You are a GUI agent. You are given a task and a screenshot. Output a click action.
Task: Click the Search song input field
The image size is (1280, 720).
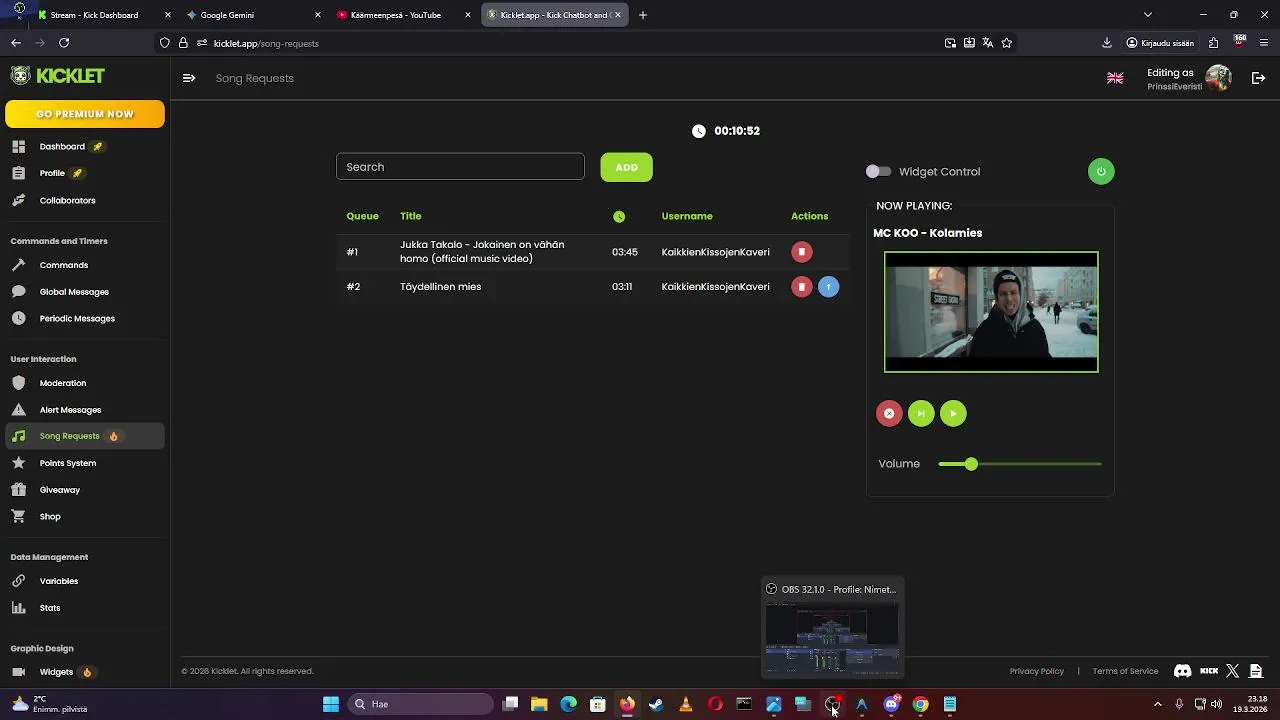pyautogui.click(x=460, y=167)
